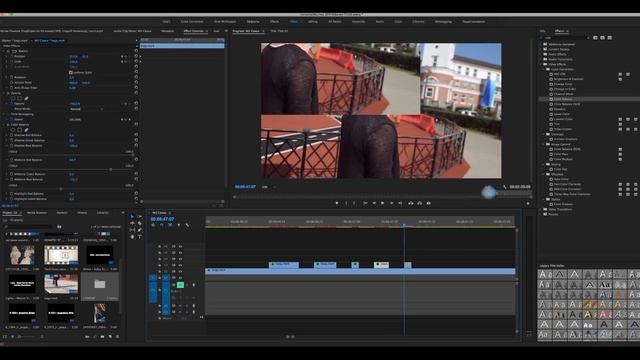Select the Razor tool
This screenshot has width=640, height=360.
tap(140, 223)
